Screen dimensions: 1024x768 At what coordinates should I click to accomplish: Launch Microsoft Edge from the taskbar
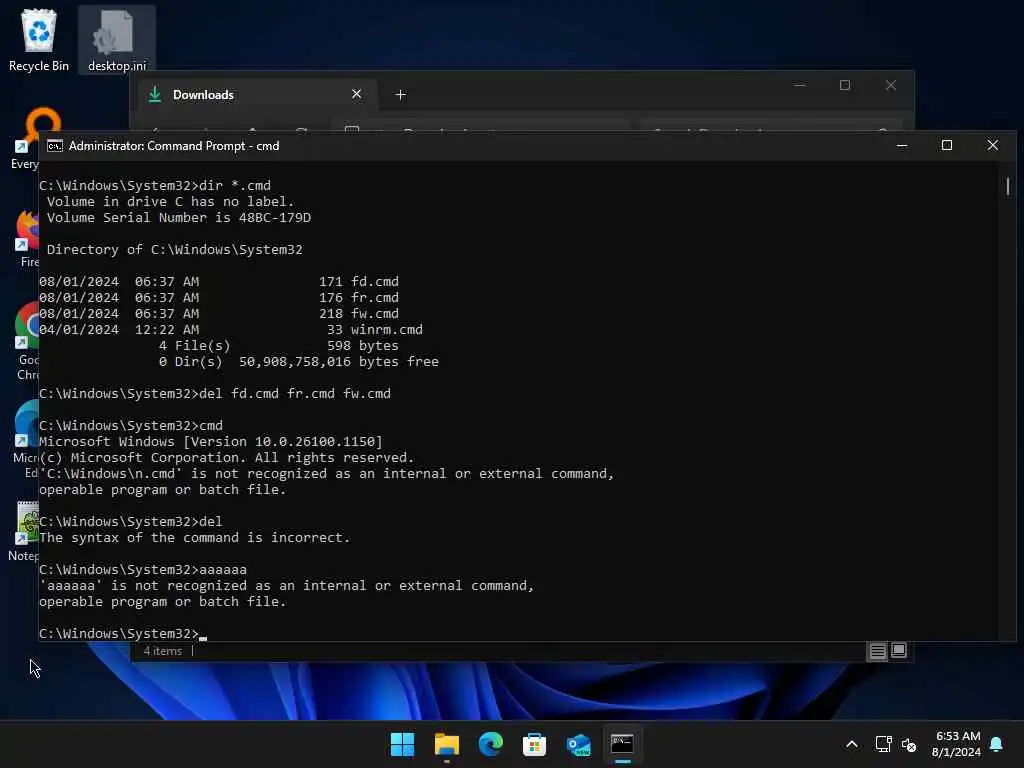pos(490,744)
